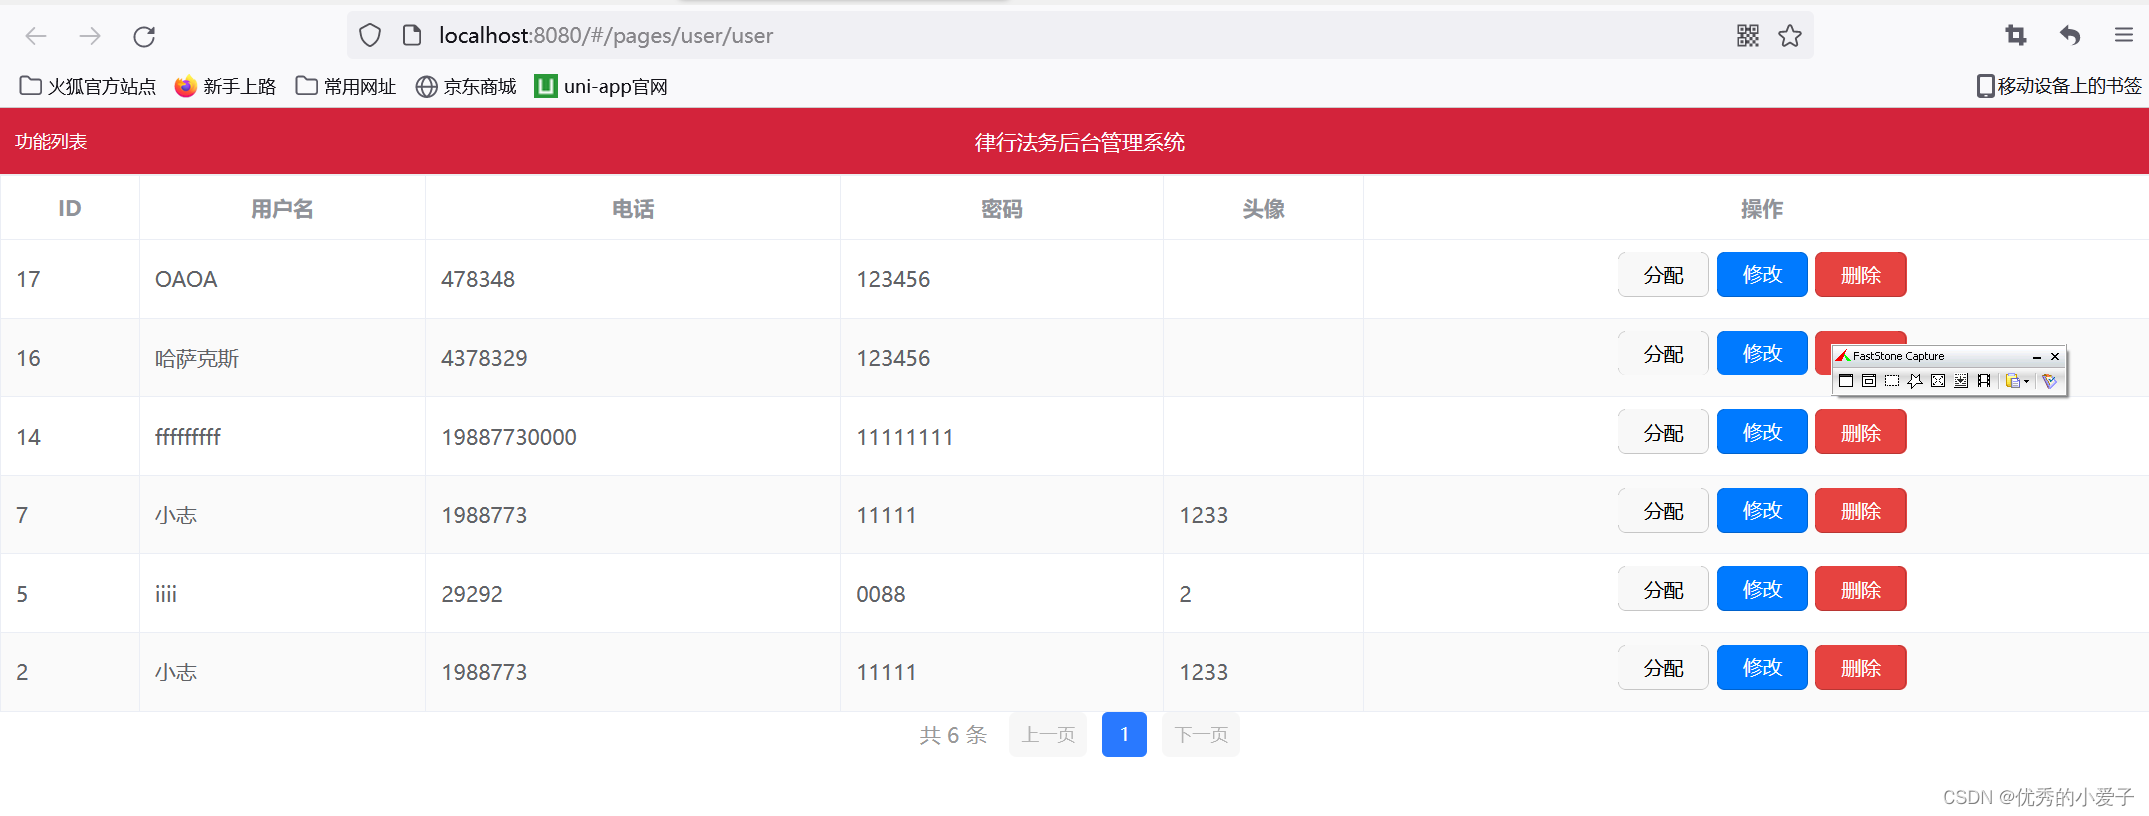
Task: Click the page info icon in address bar
Action: coord(412,36)
